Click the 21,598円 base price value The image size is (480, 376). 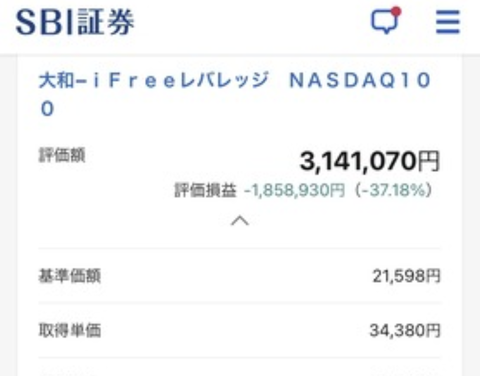click(x=406, y=276)
